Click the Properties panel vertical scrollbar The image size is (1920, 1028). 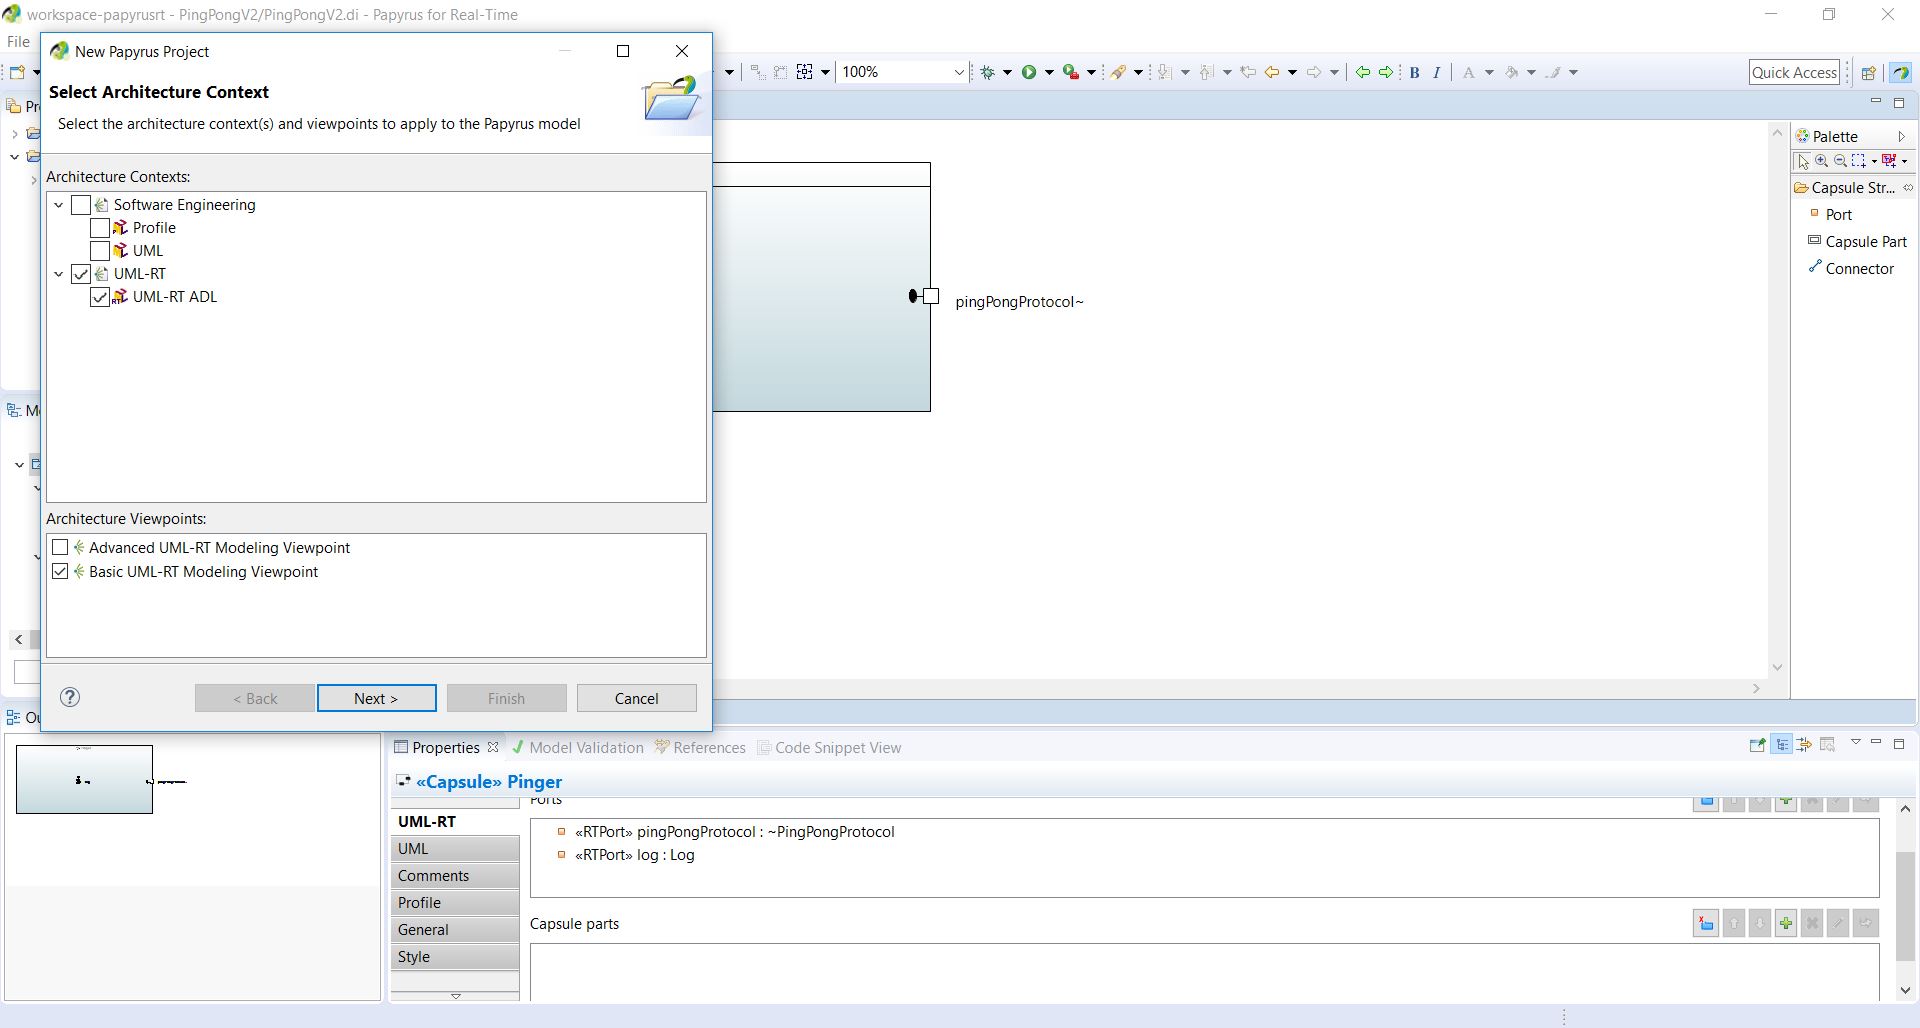coord(1905,905)
